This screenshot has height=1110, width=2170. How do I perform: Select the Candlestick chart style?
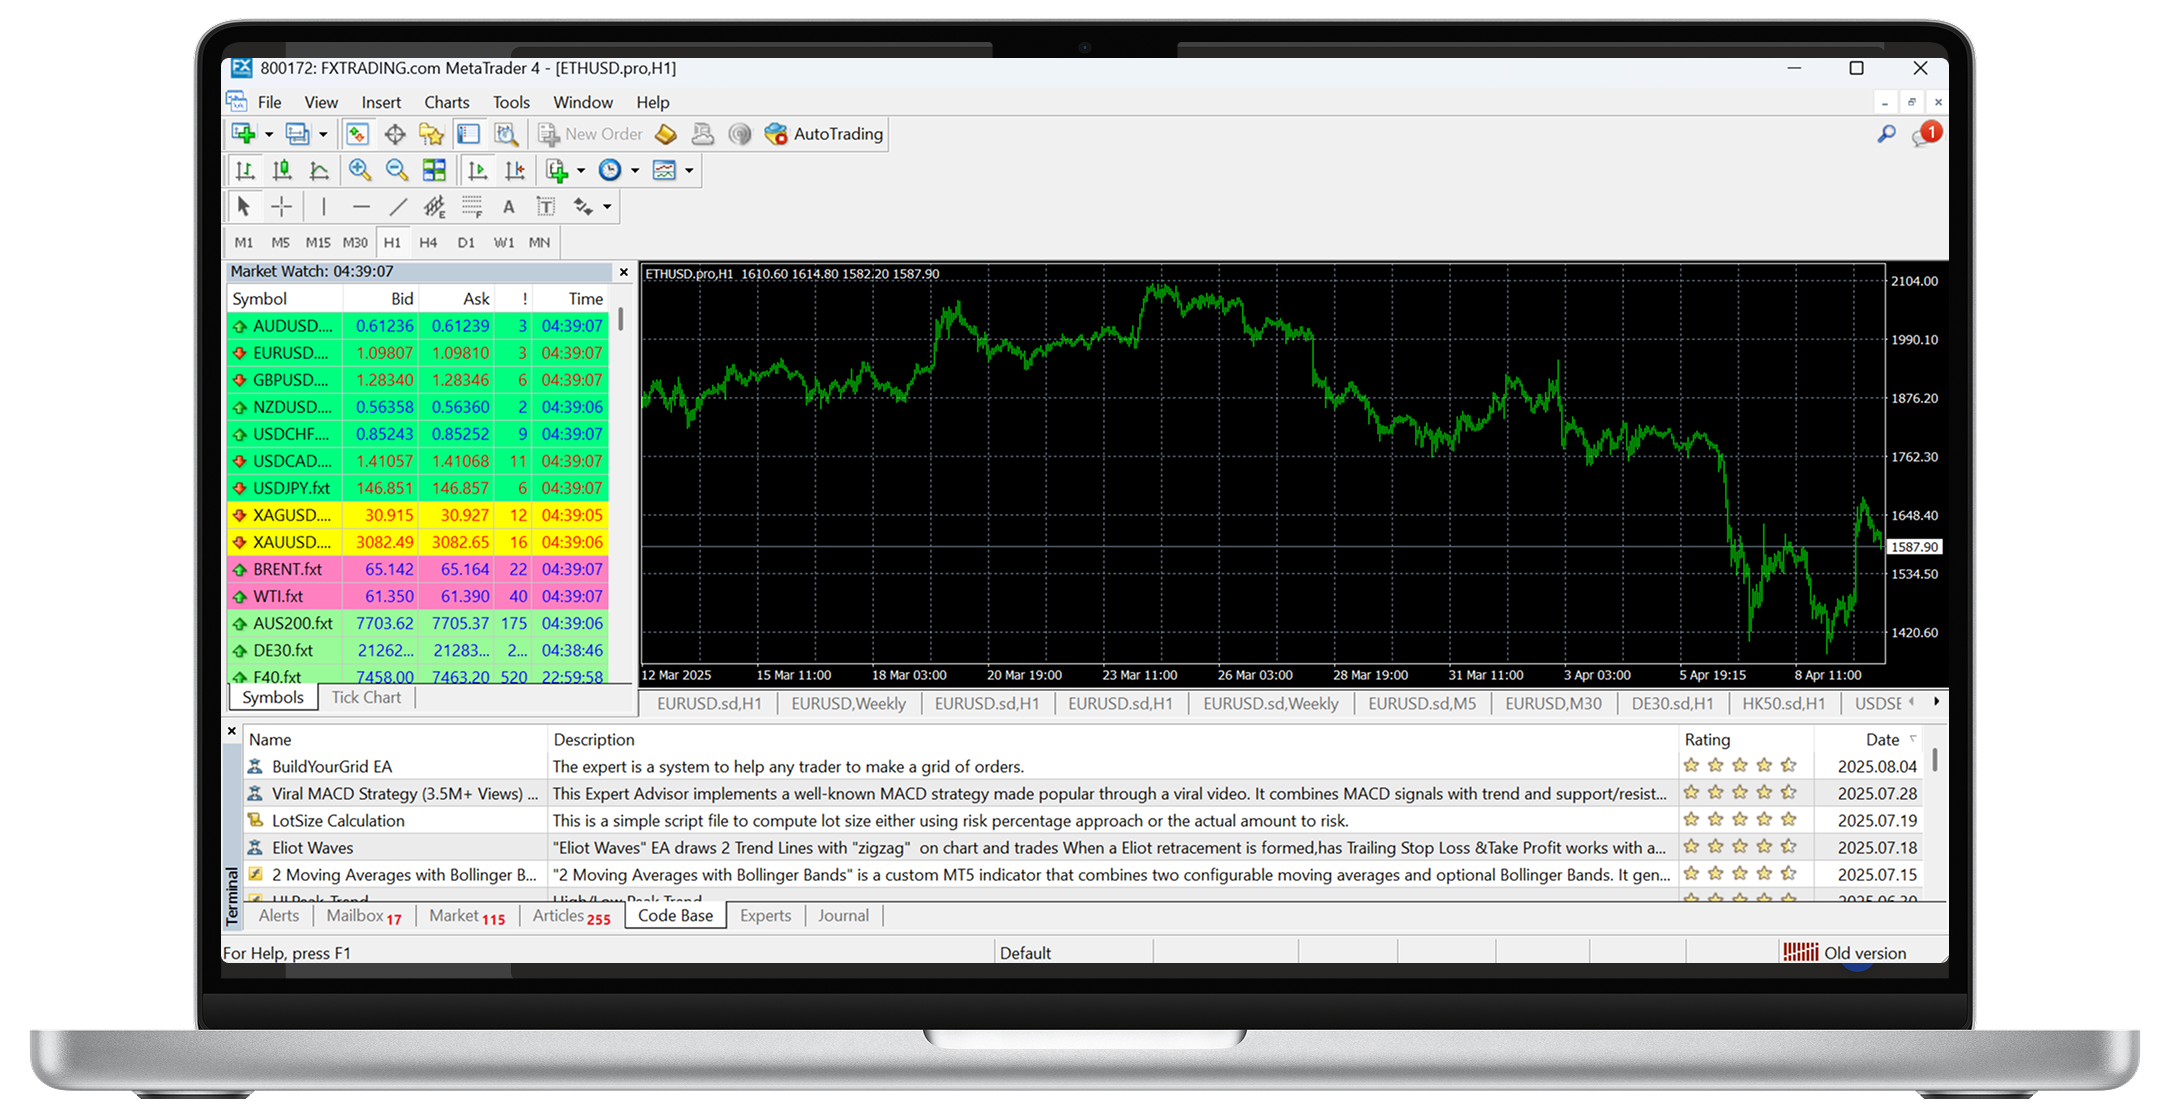(x=282, y=170)
